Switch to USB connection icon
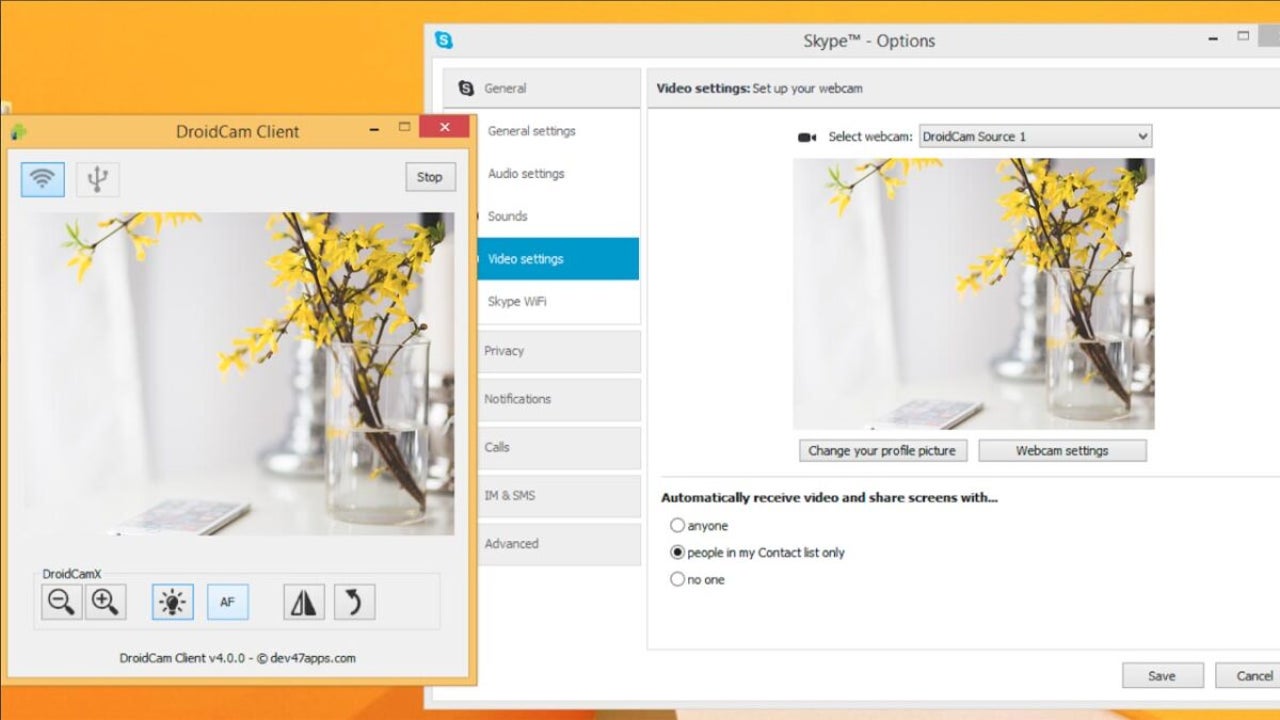Viewport: 1280px width, 720px height. (x=97, y=179)
